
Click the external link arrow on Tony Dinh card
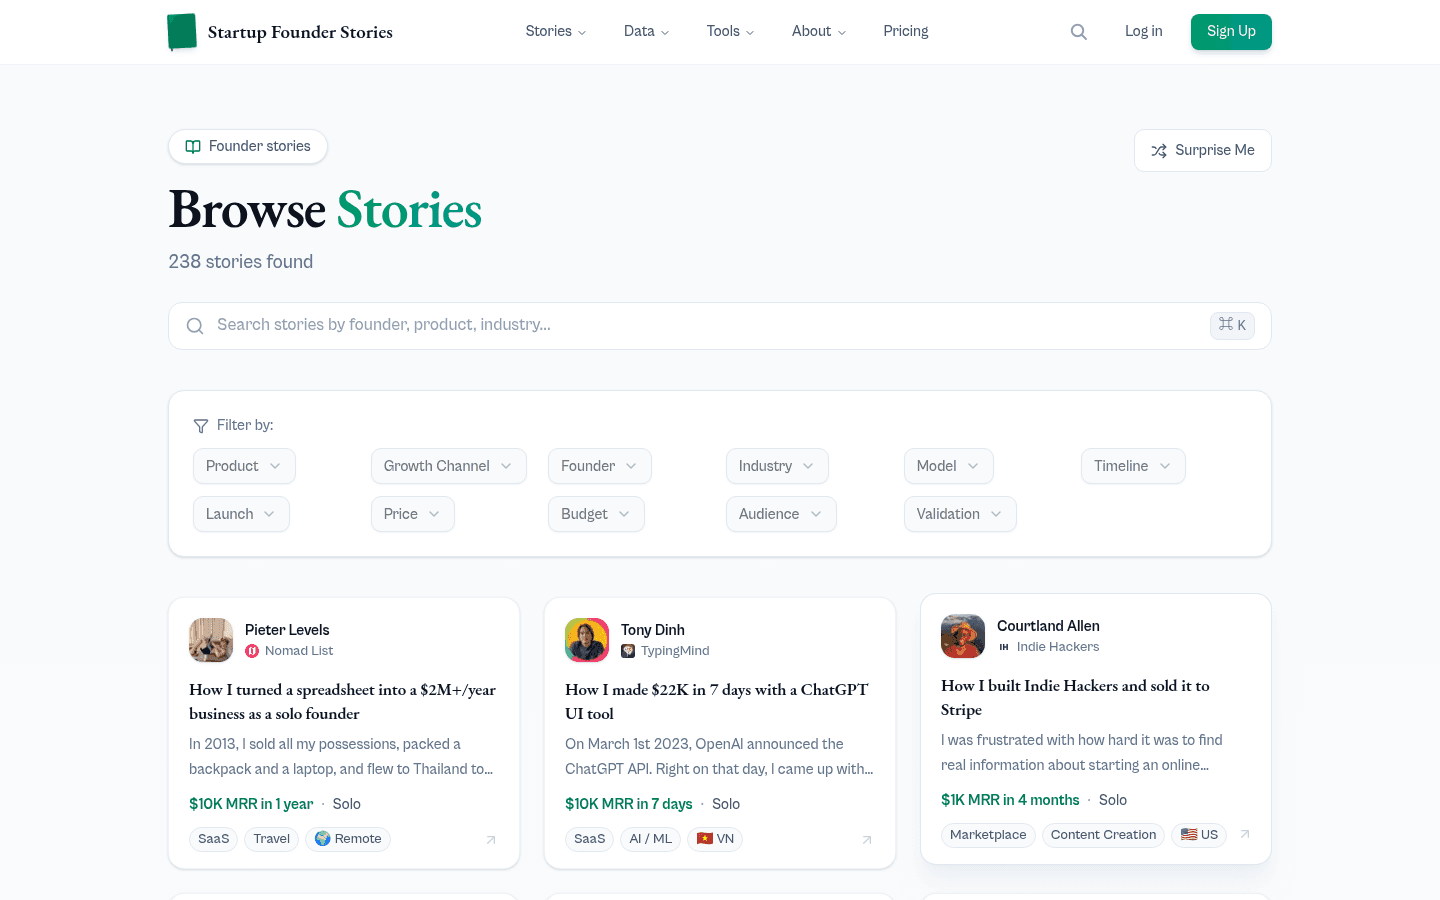coord(867,840)
